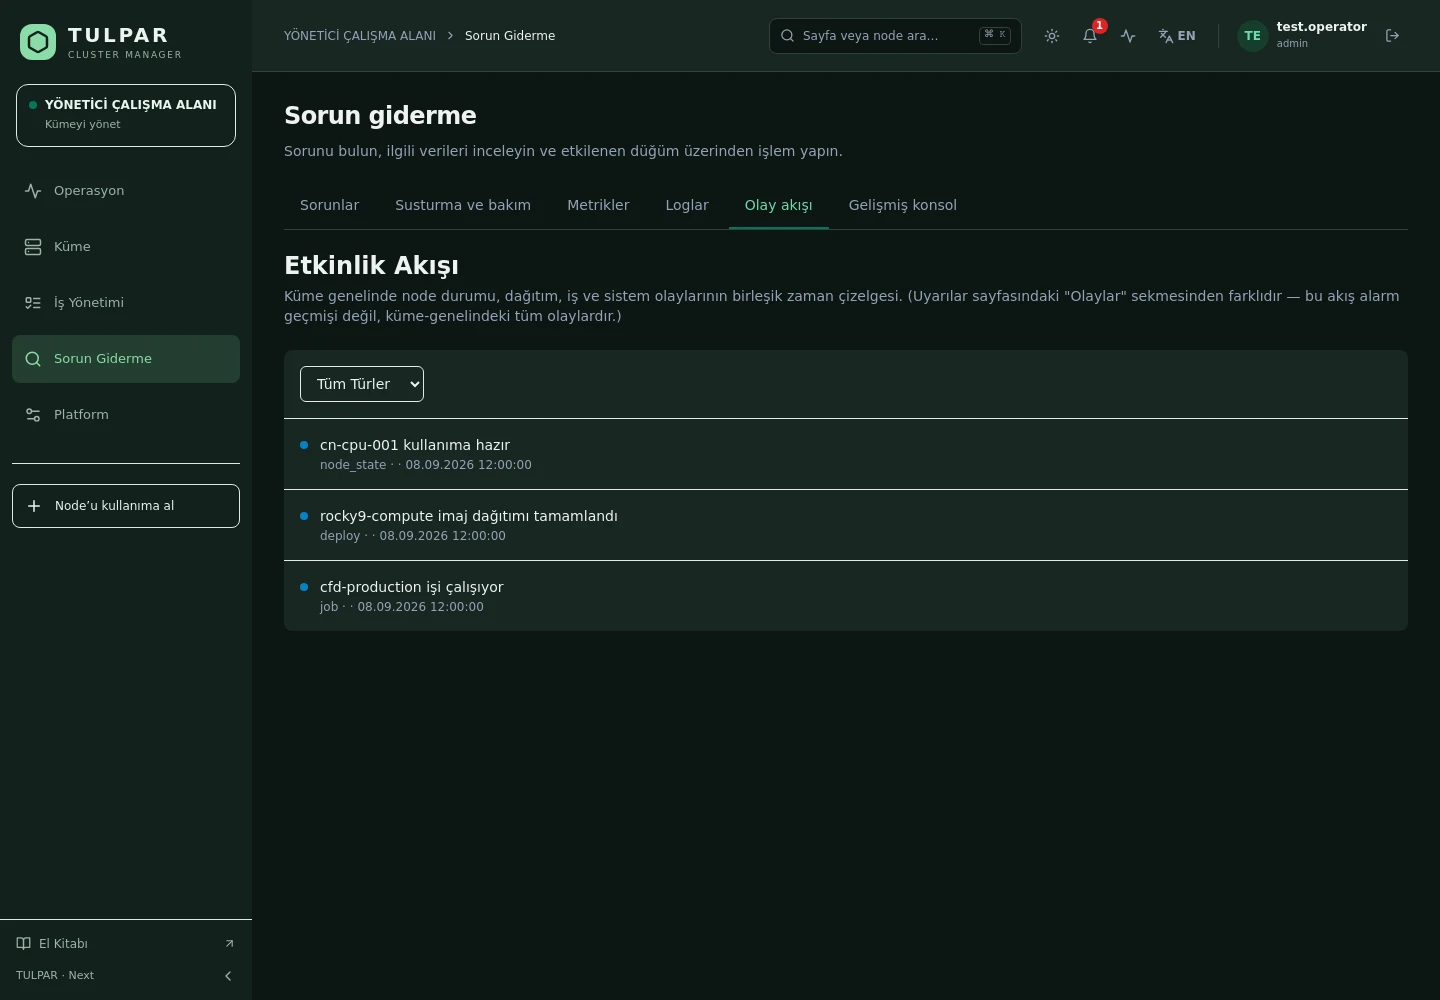Click the Node'u kullanıma al button
This screenshot has width=1440, height=1000.
[x=126, y=506]
